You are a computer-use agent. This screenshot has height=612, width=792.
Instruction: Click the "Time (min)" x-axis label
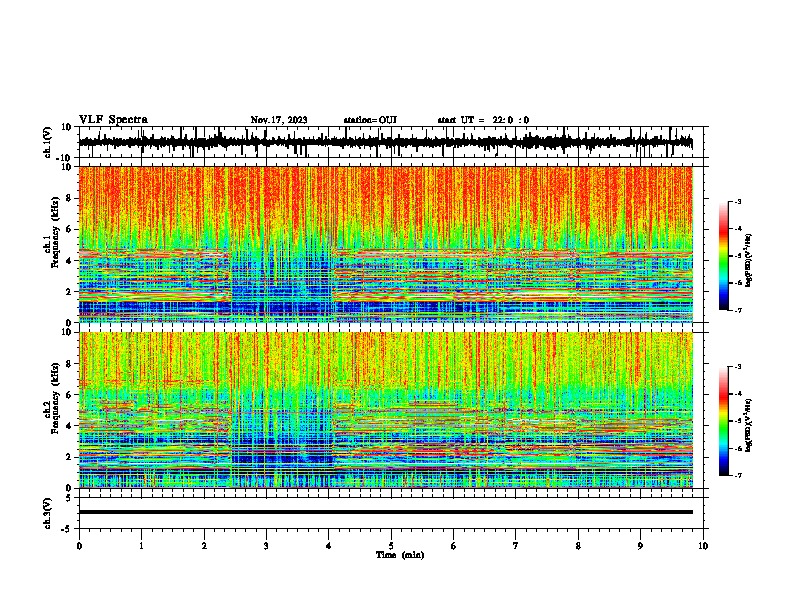coord(400,555)
